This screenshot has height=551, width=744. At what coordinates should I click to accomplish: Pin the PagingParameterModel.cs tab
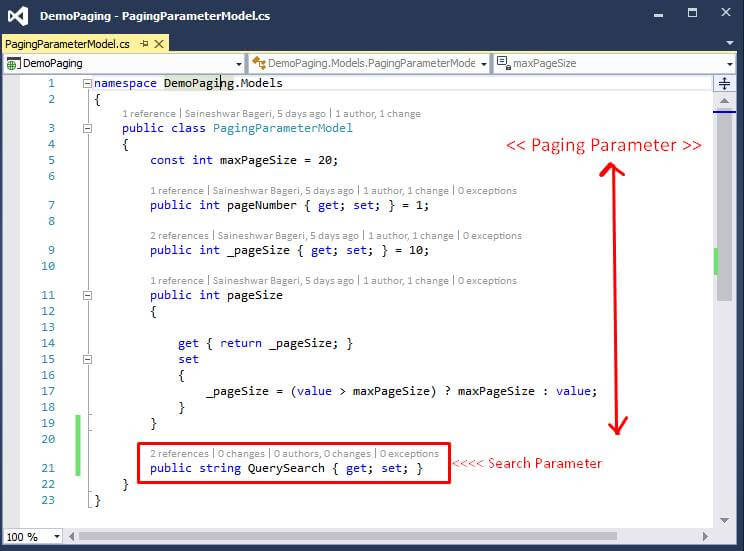pos(145,44)
